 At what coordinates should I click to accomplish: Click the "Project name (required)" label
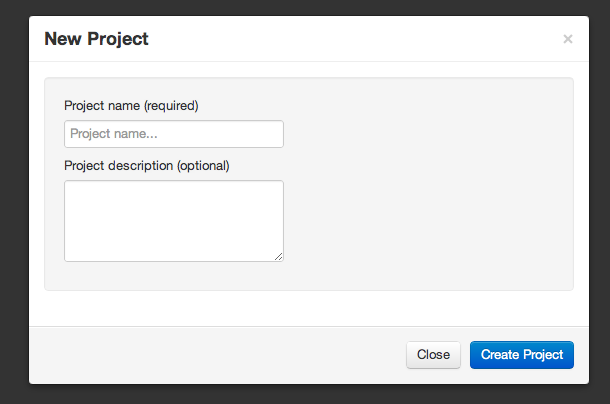(x=131, y=105)
